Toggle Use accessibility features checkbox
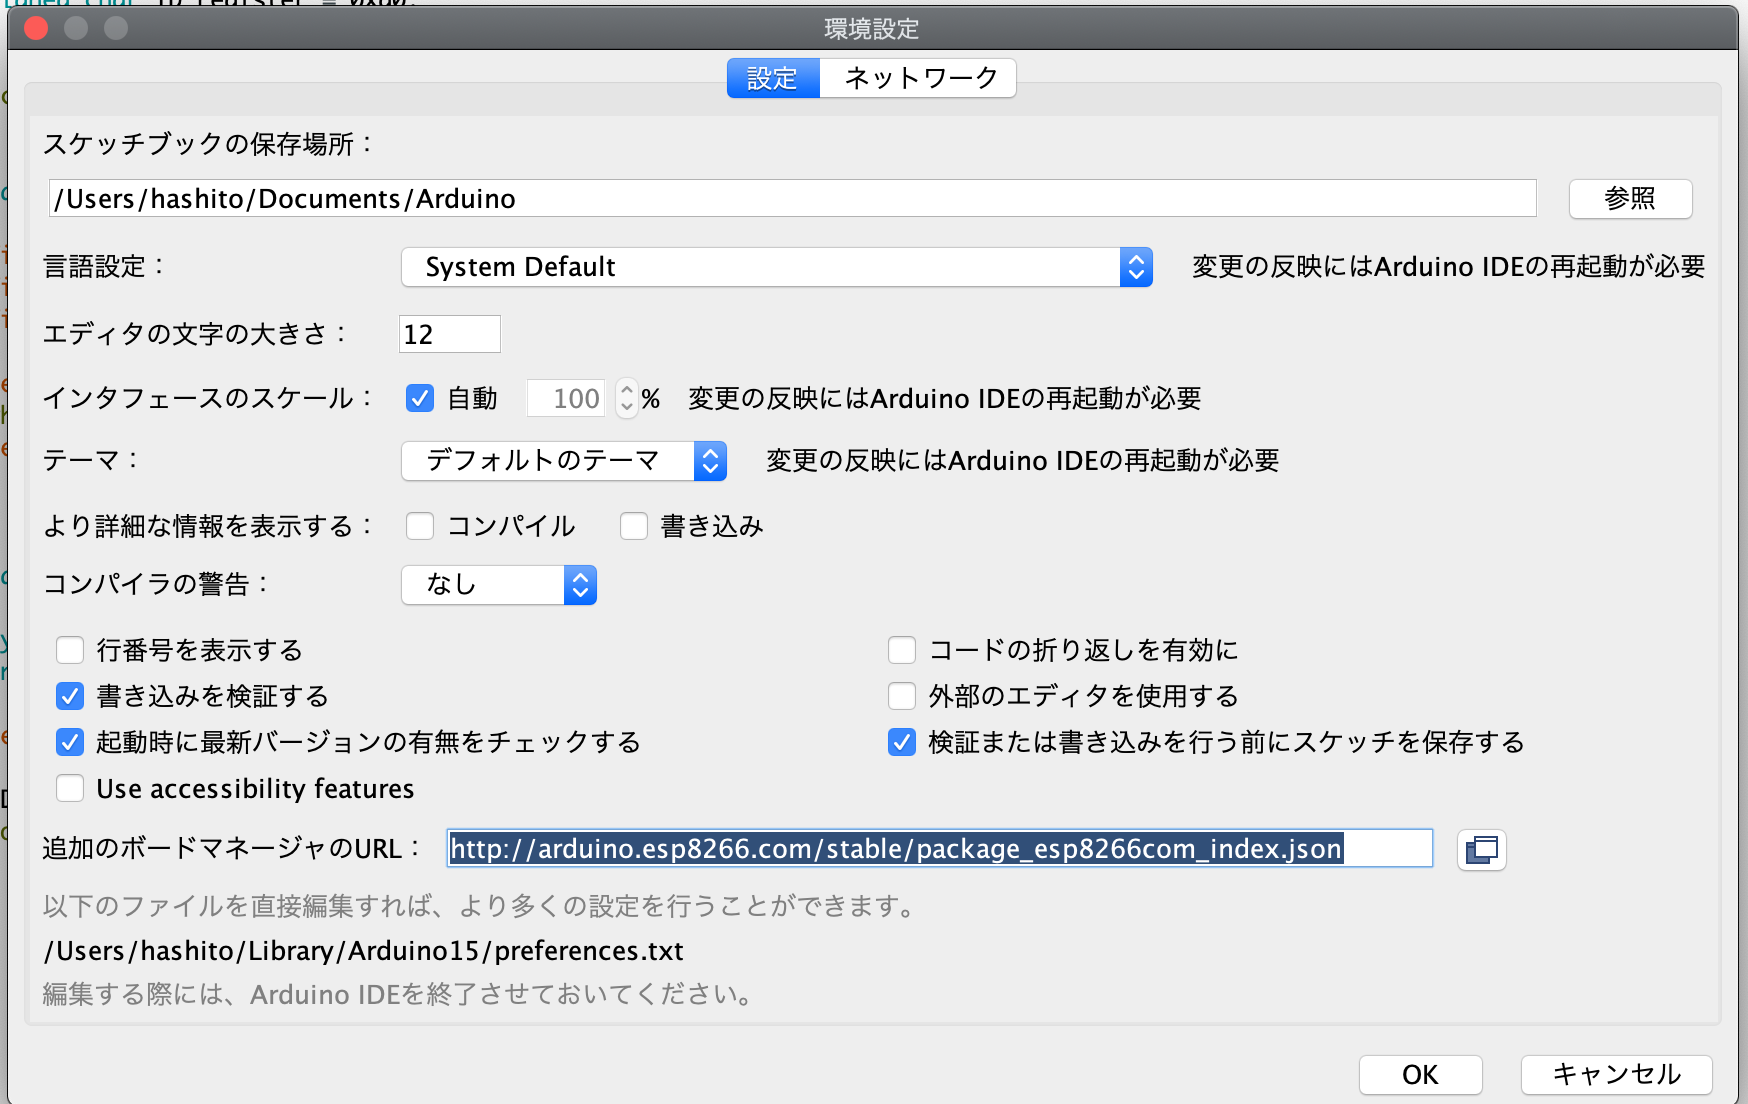The height and width of the screenshot is (1104, 1748). (70, 789)
